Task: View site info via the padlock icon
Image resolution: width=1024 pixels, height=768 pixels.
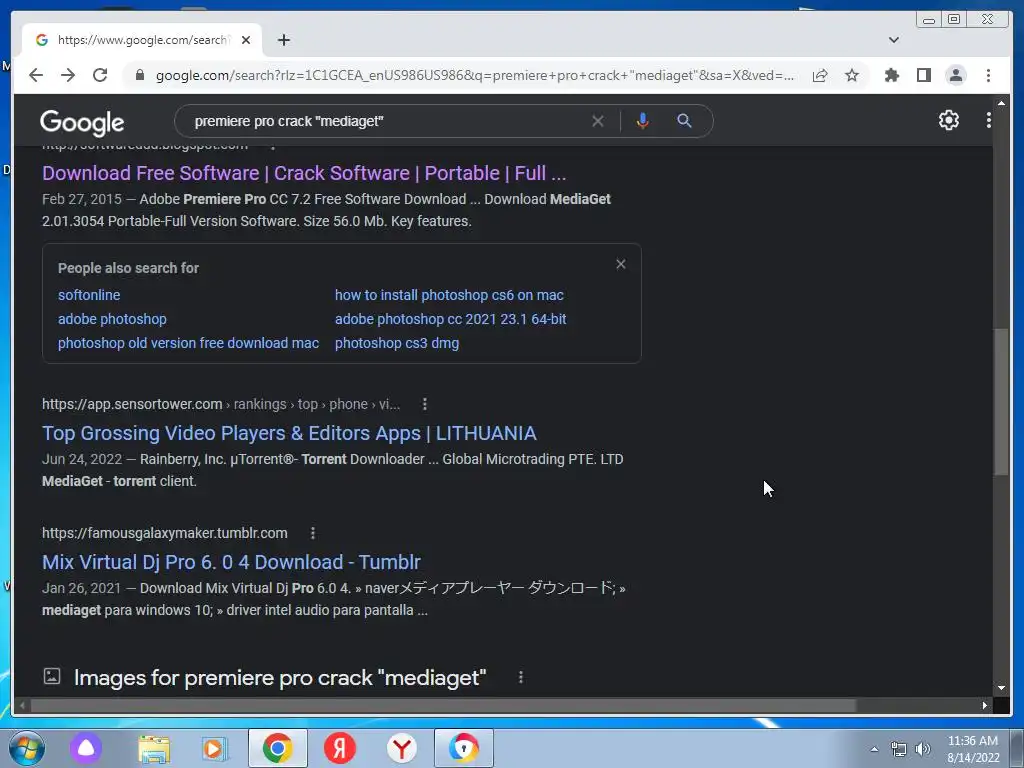Action: [139, 75]
